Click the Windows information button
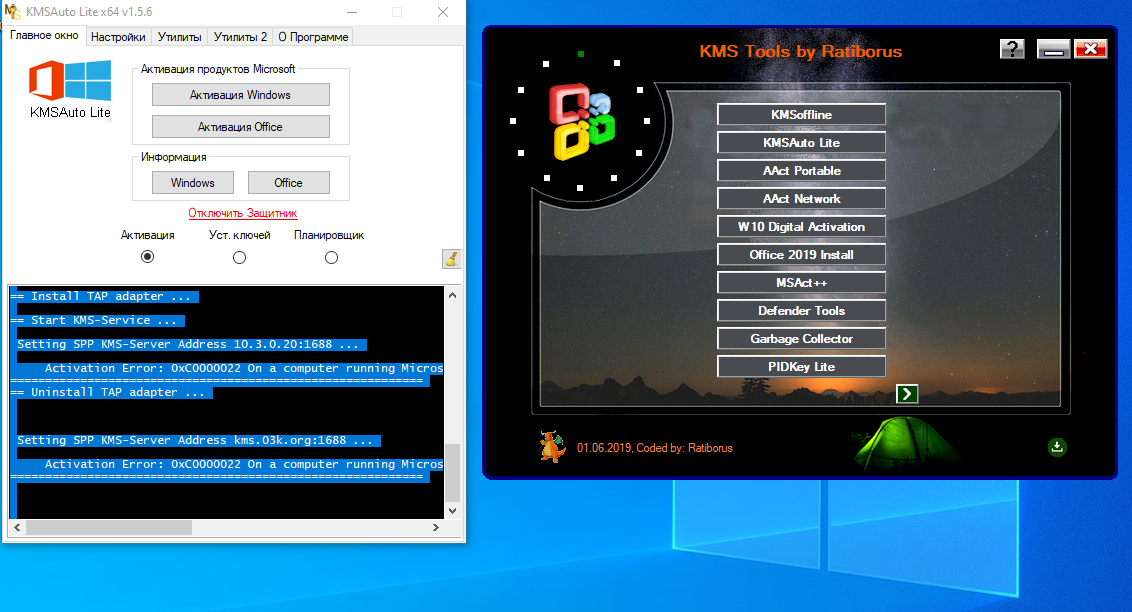The width and height of the screenshot is (1132, 612). (193, 183)
